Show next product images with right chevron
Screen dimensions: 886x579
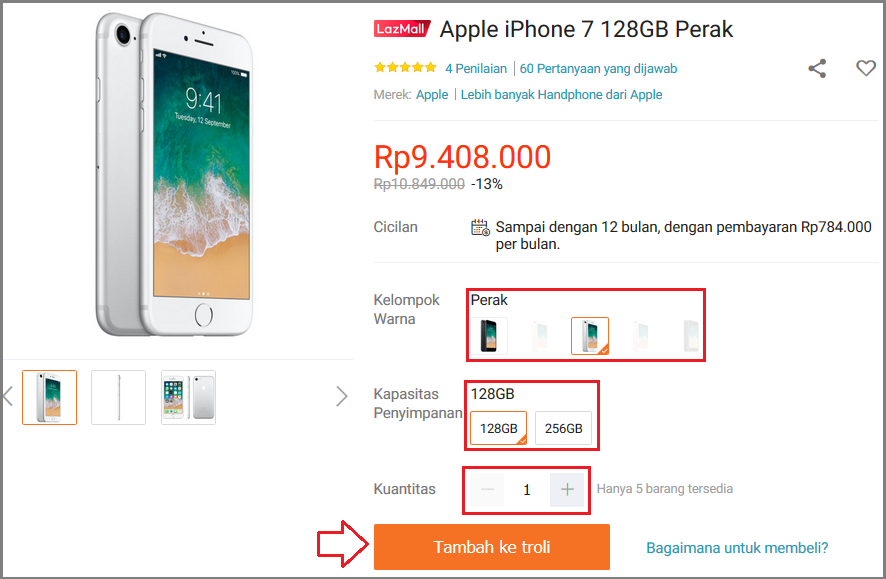pos(341,397)
